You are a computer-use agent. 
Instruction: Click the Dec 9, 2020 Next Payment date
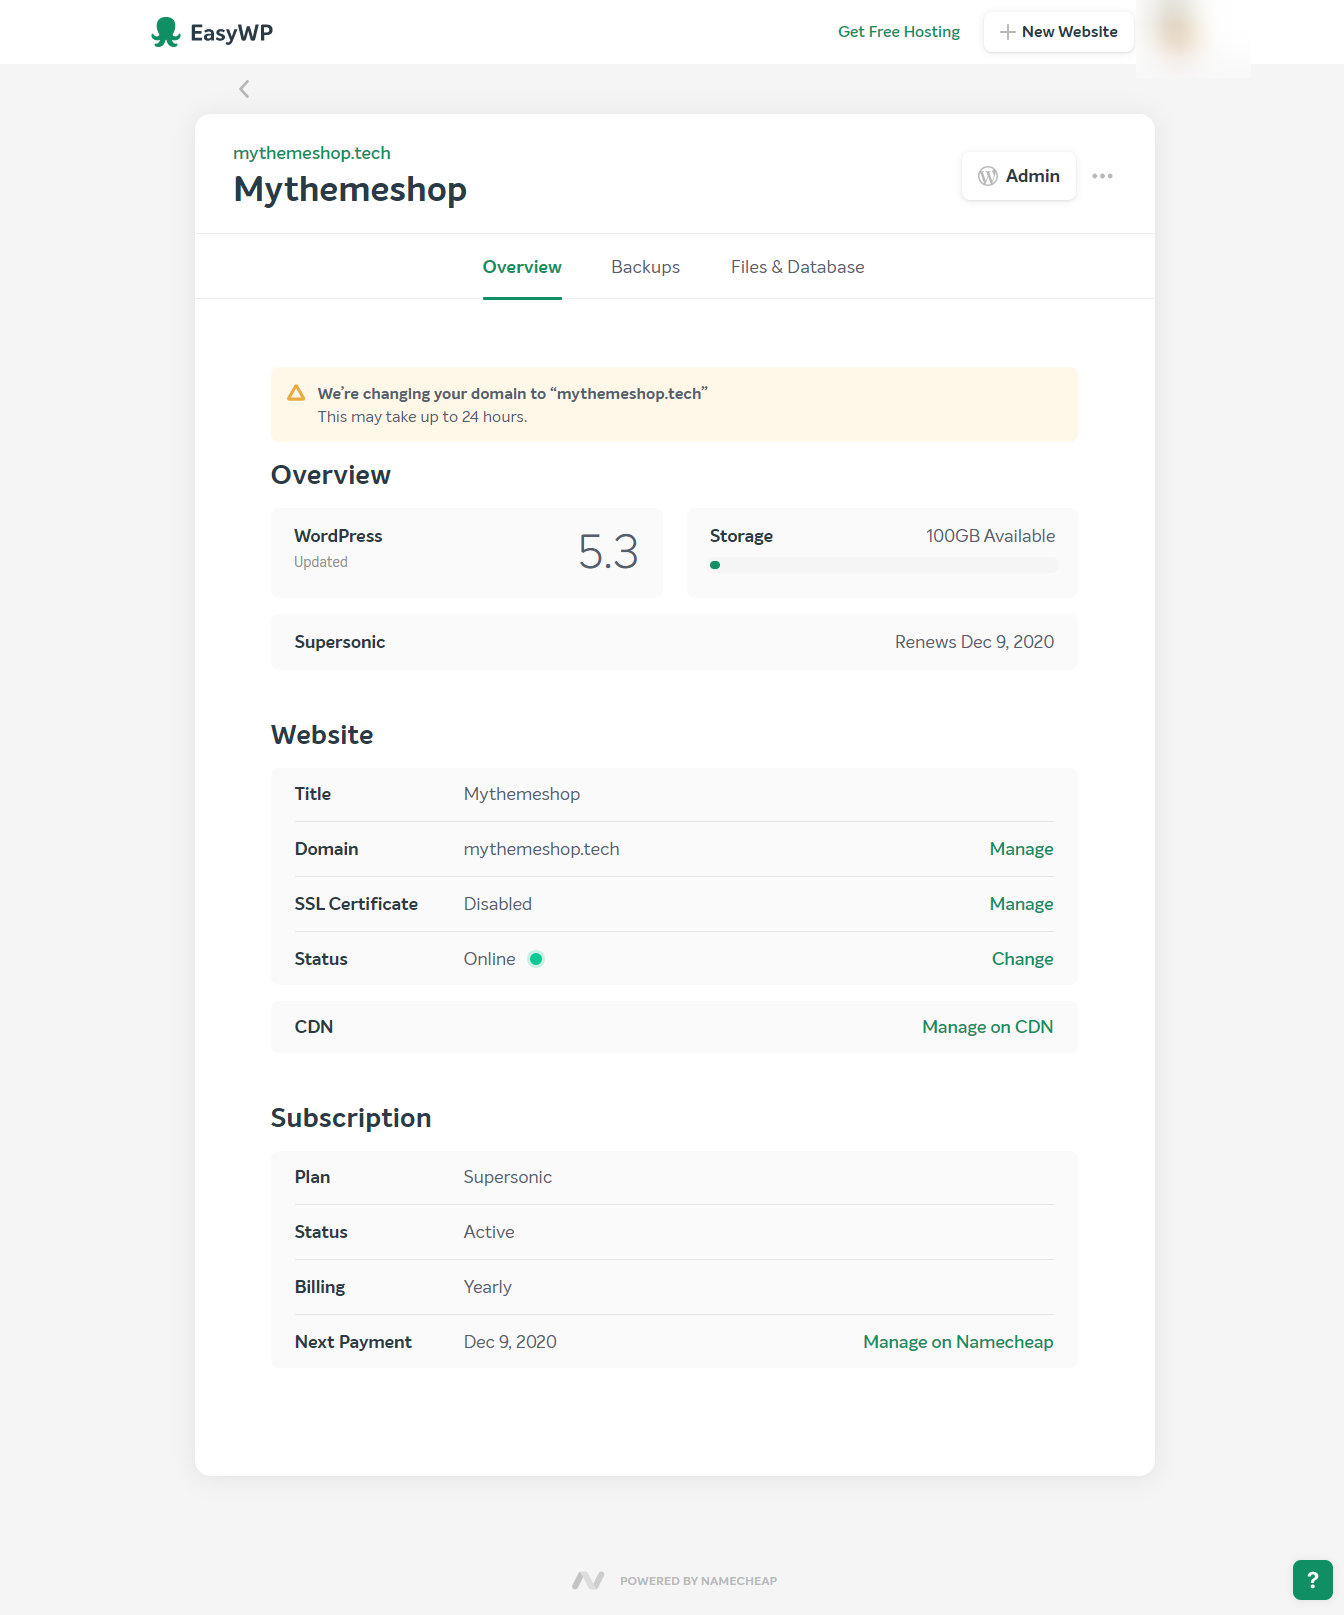coord(510,1342)
